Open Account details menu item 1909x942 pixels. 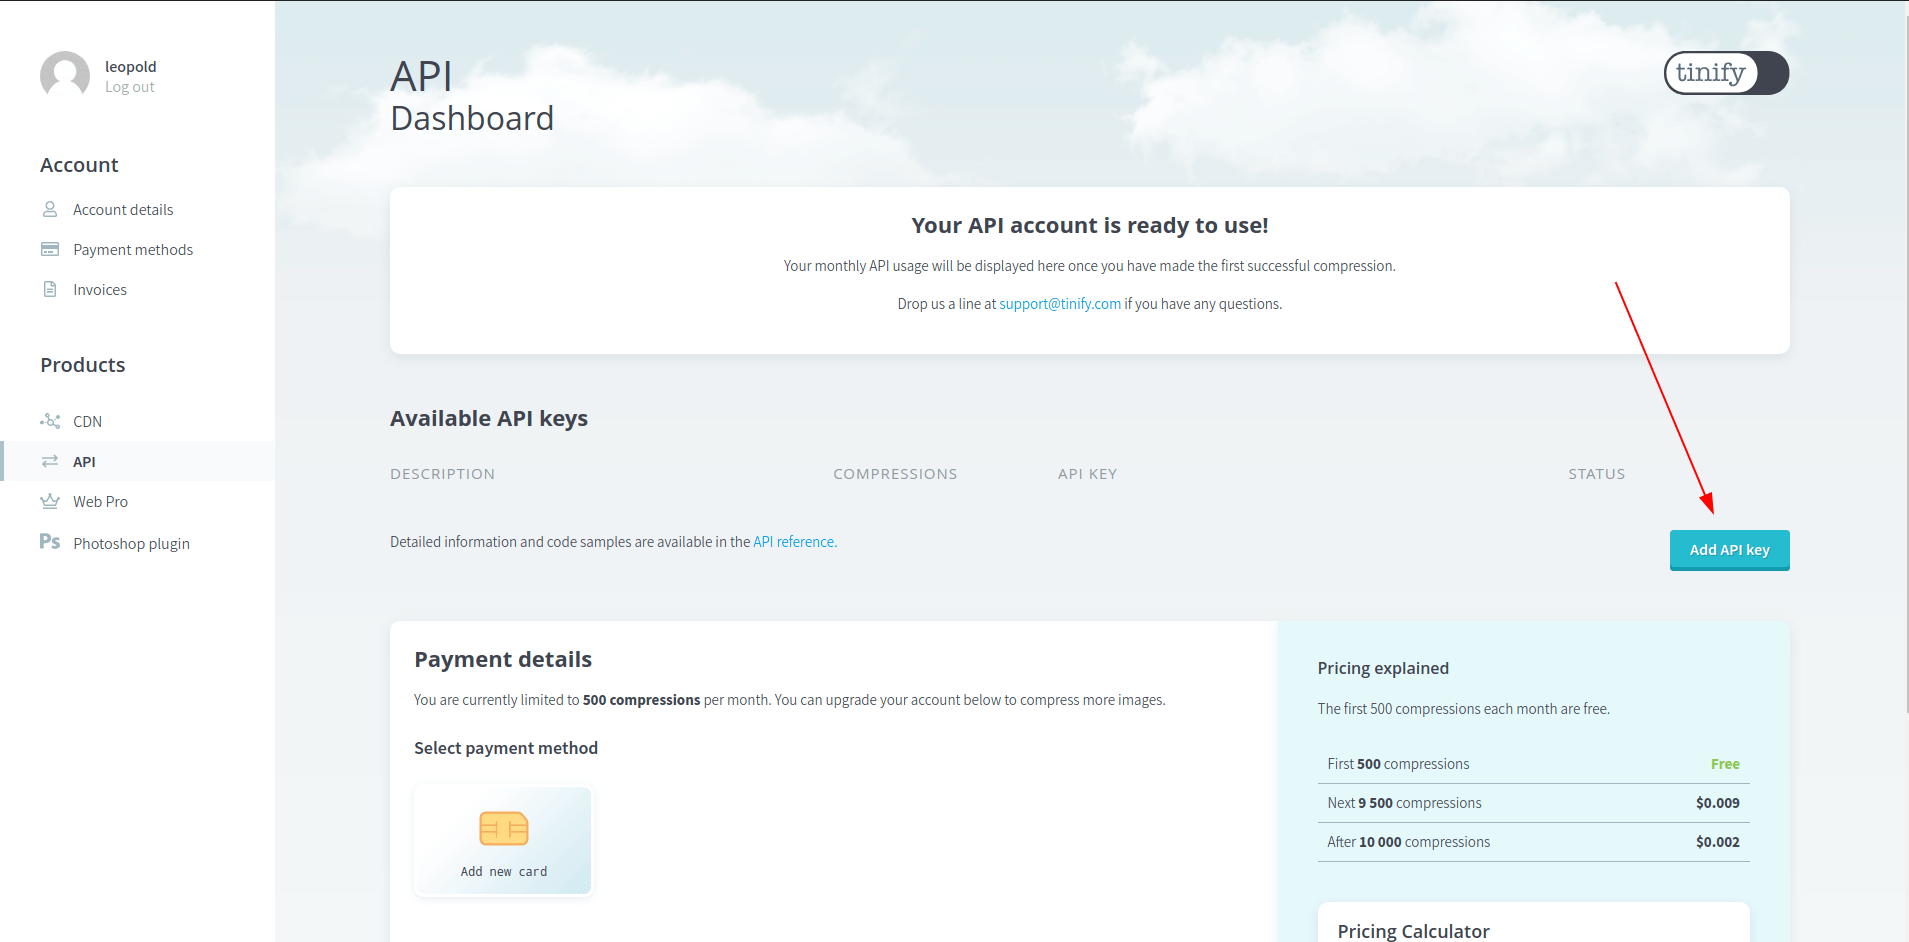coord(123,210)
